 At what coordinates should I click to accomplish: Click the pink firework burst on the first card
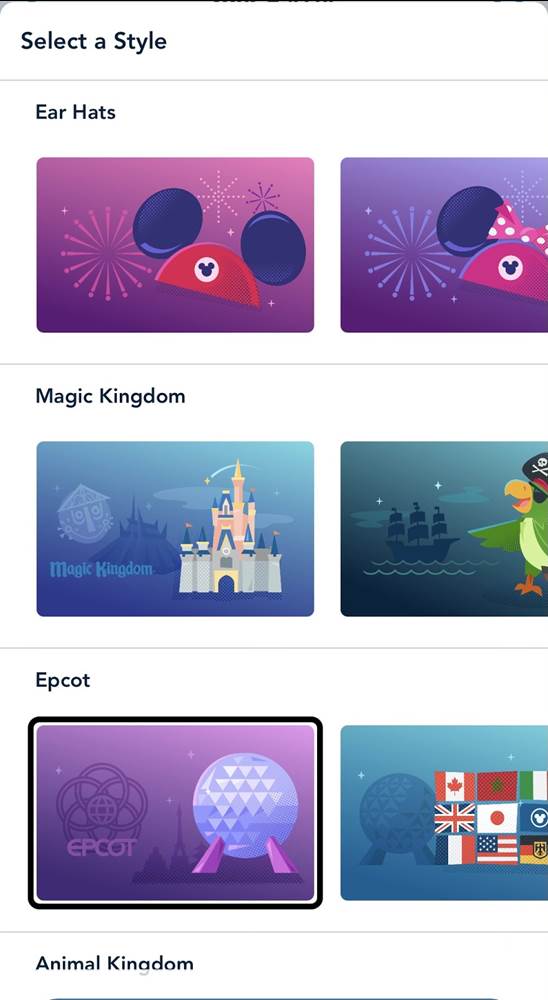pos(107,253)
